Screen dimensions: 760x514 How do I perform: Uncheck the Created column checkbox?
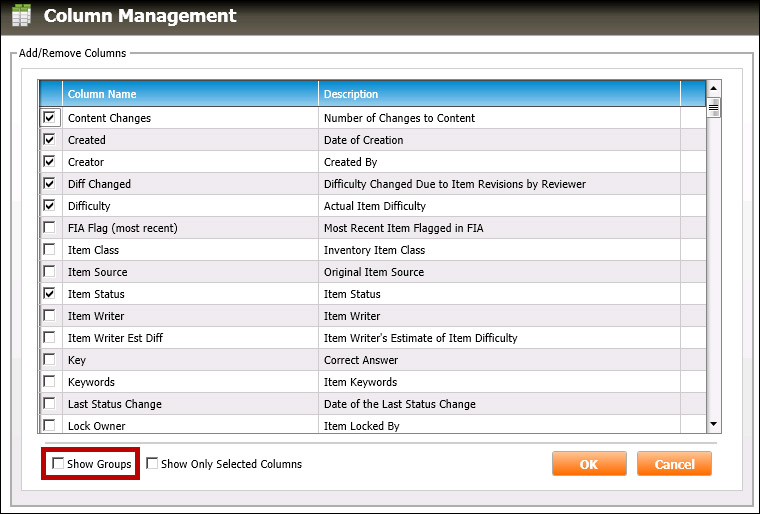point(50,140)
